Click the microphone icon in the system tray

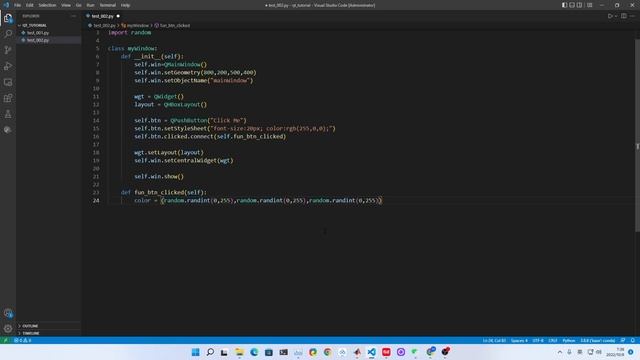569,352
